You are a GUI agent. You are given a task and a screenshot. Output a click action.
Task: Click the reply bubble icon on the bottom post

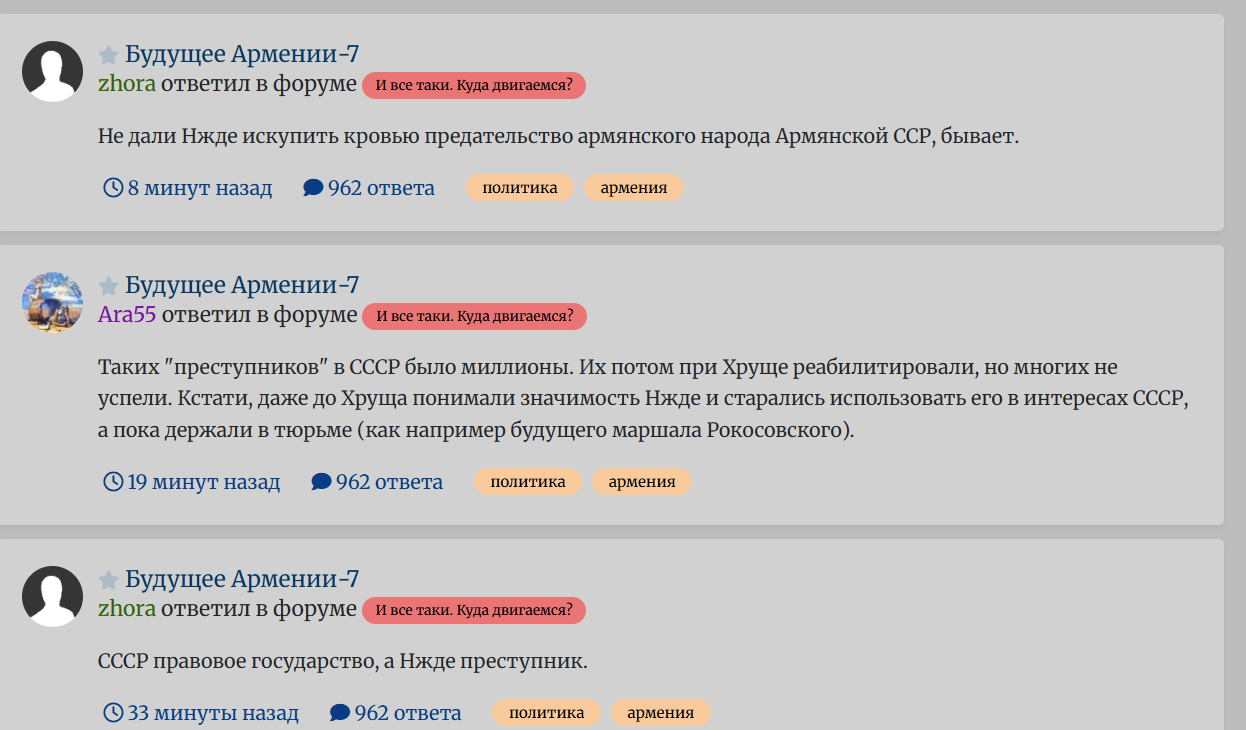click(338, 712)
